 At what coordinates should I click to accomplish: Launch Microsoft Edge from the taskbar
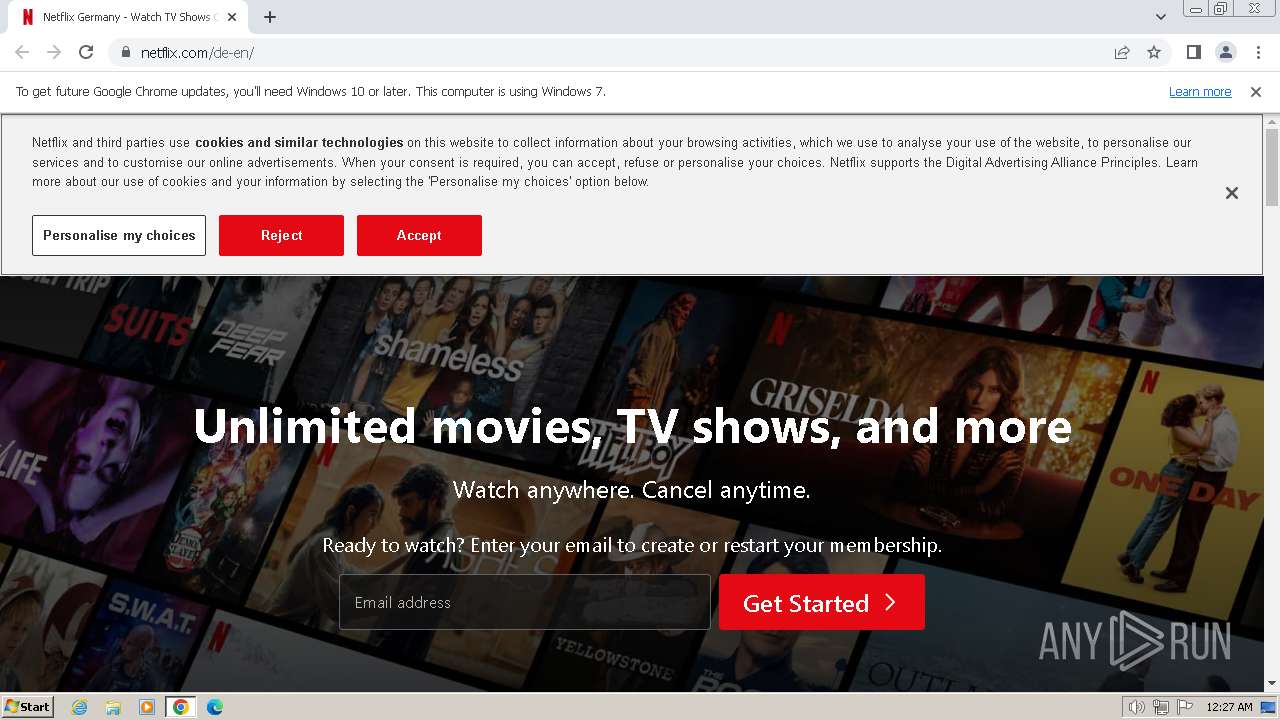215,707
